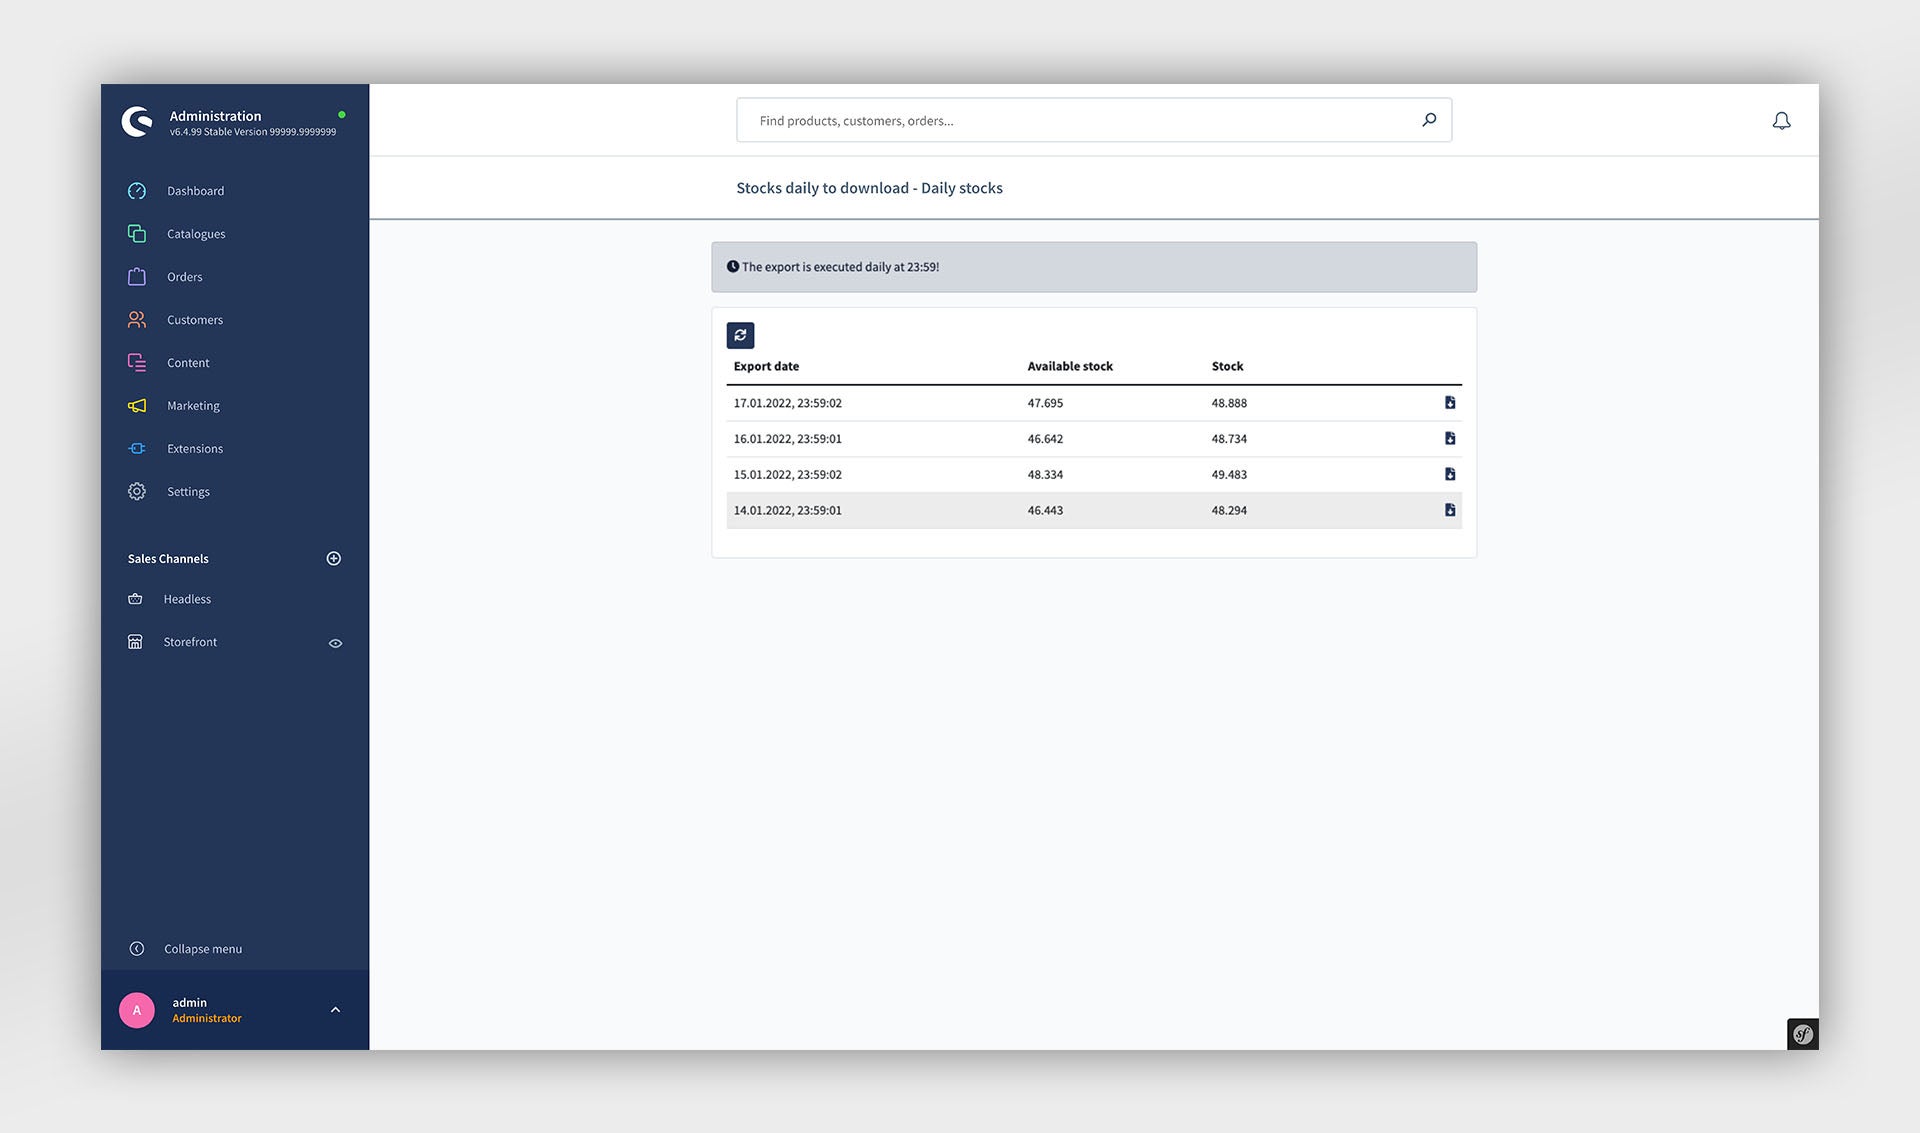Refresh the daily stocks list
This screenshot has height=1133, width=1920.
[740, 335]
